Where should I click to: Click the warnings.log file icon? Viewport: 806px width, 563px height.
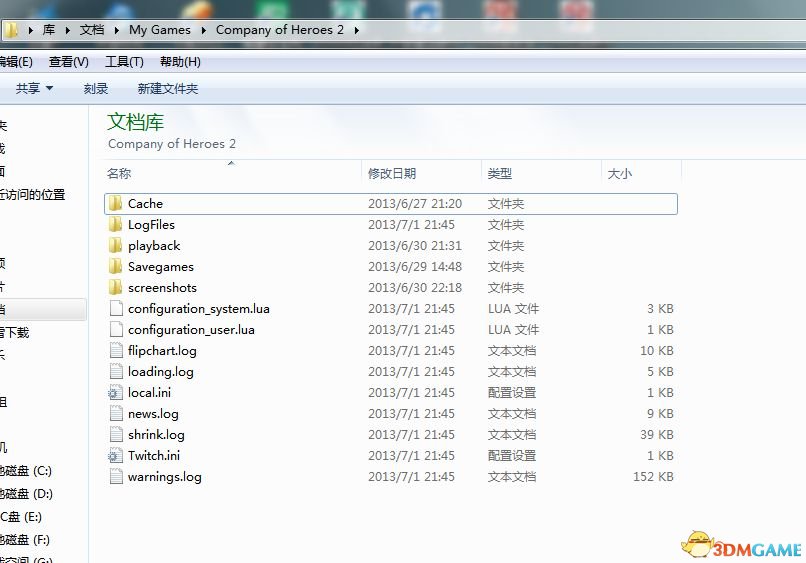[116, 477]
